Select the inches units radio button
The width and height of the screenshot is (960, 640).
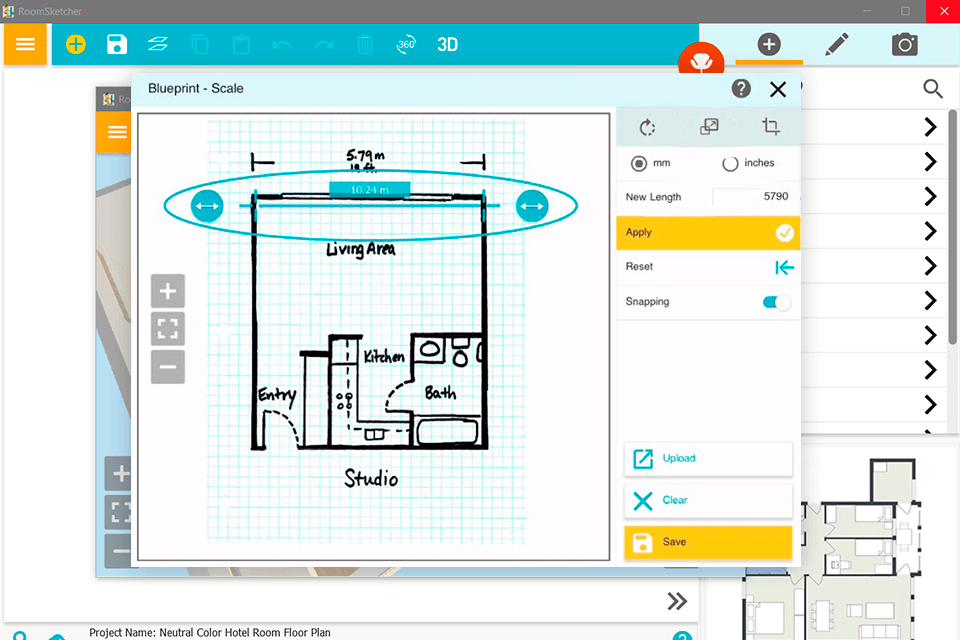click(x=730, y=164)
